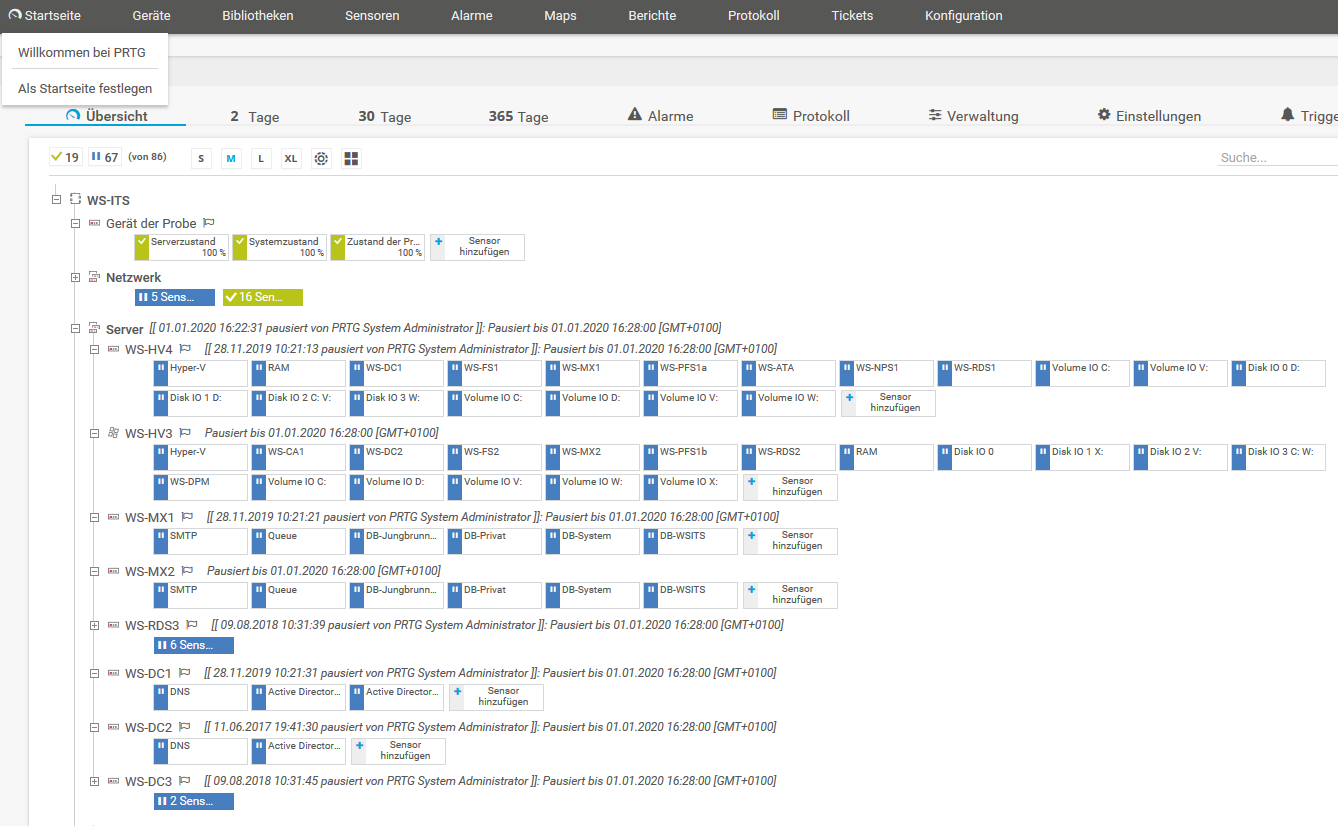Click the WS-ITS probe icon
The height and width of the screenshot is (826, 1338).
point(75,200)
